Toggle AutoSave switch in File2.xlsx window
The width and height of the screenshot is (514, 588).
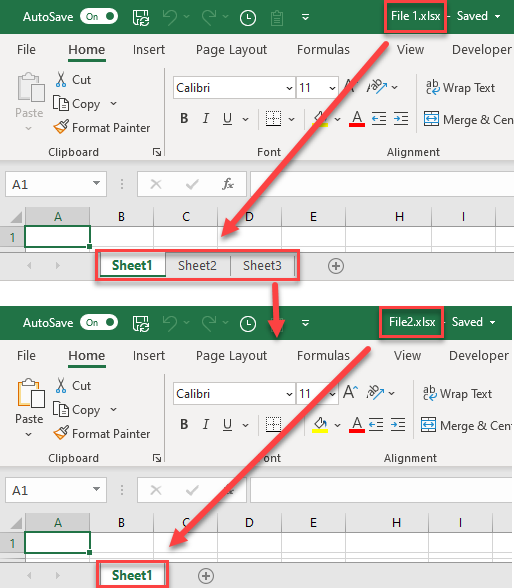[x=99, y=322]
